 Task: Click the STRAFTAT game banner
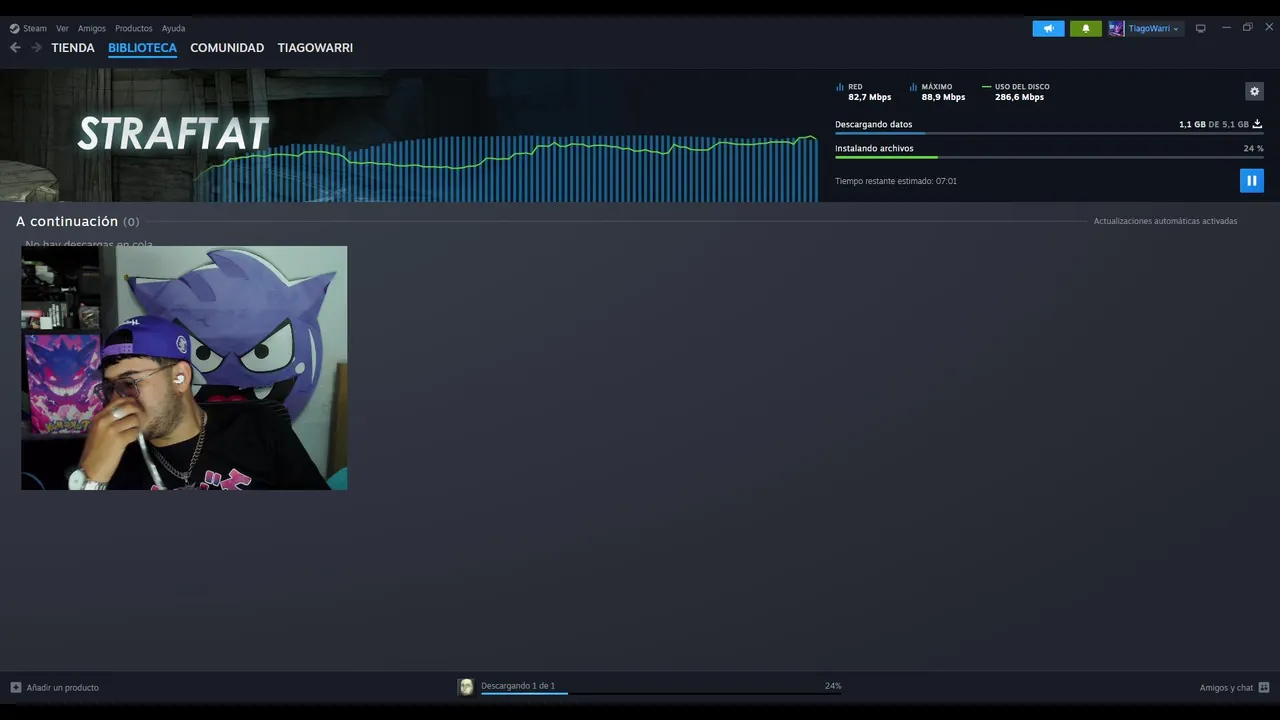tap(409, 135)
